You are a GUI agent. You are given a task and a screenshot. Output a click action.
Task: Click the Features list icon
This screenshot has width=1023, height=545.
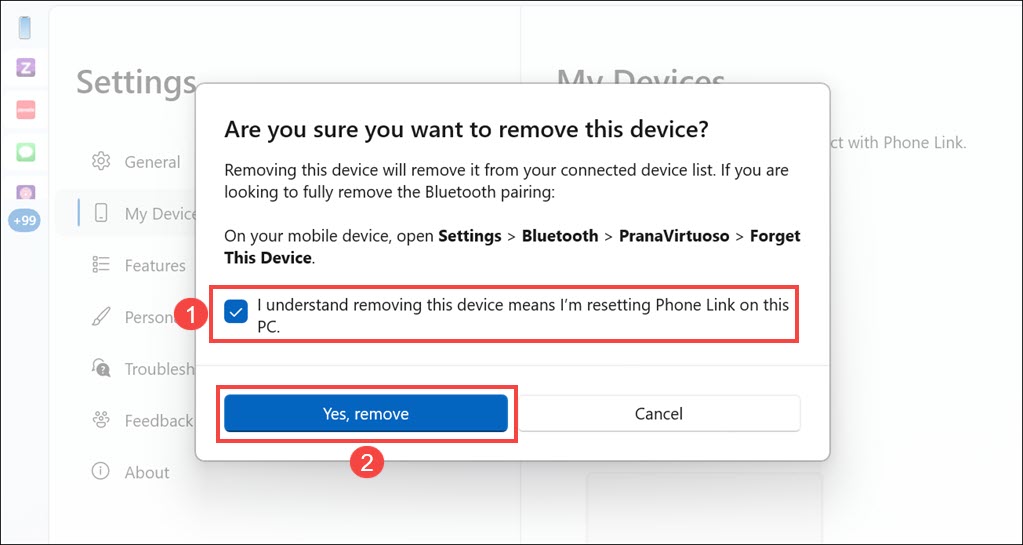click(x=100, y=265)
